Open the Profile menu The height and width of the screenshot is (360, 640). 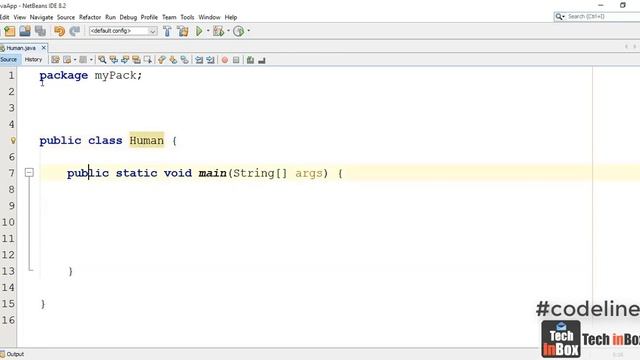[x=149, y=17]
